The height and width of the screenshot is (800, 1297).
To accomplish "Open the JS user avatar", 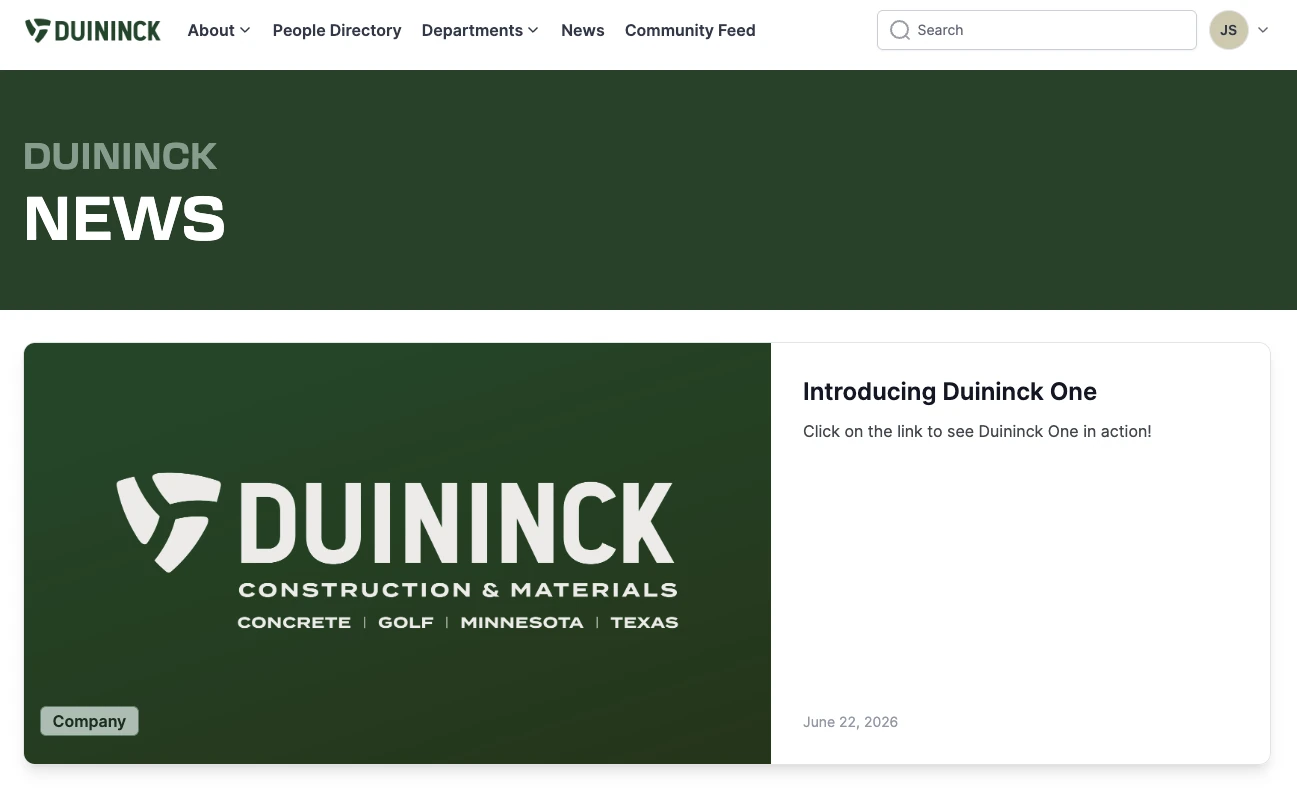I will click(x=1229, y=30).
